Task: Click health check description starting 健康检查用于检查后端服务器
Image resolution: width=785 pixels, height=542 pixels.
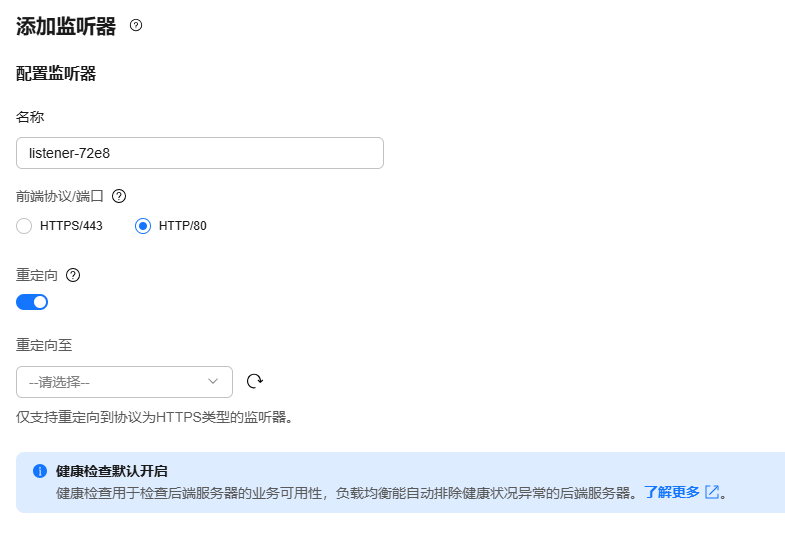Action: 347,493
